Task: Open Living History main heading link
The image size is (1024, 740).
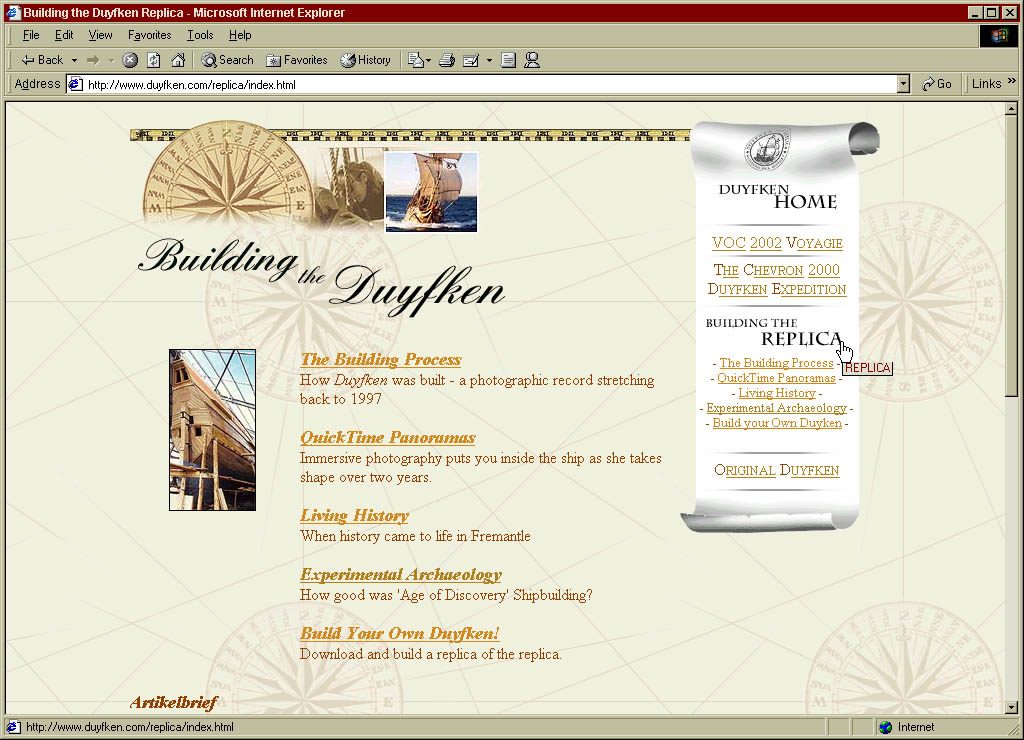Action: 355,516
